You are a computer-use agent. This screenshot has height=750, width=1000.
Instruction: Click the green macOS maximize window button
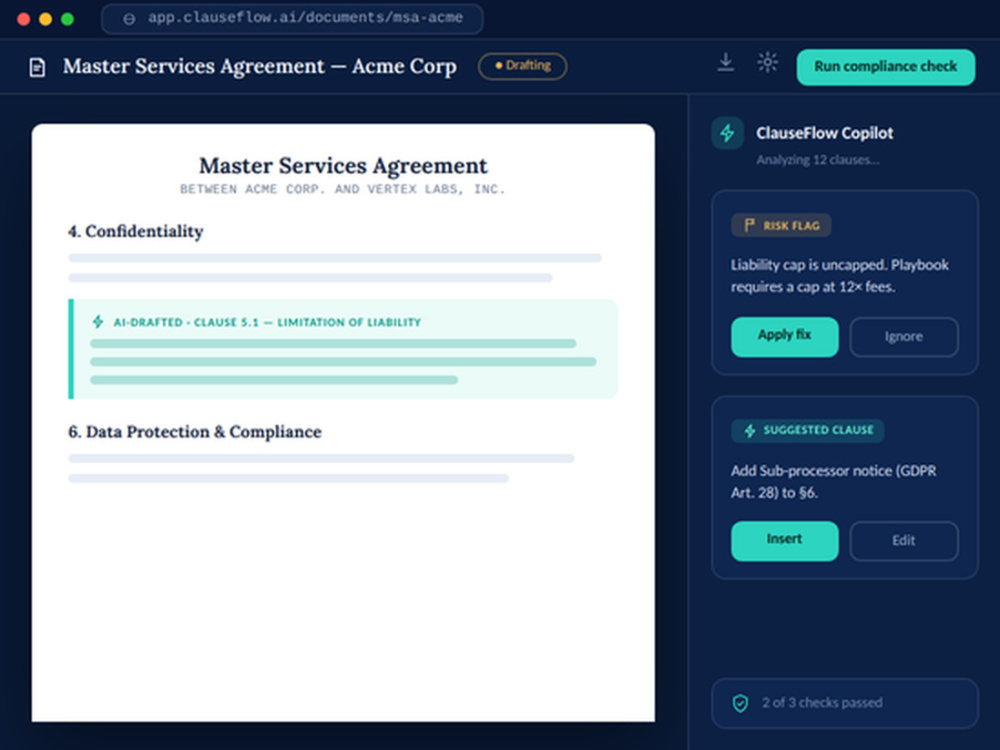click(x=67, y=19)
